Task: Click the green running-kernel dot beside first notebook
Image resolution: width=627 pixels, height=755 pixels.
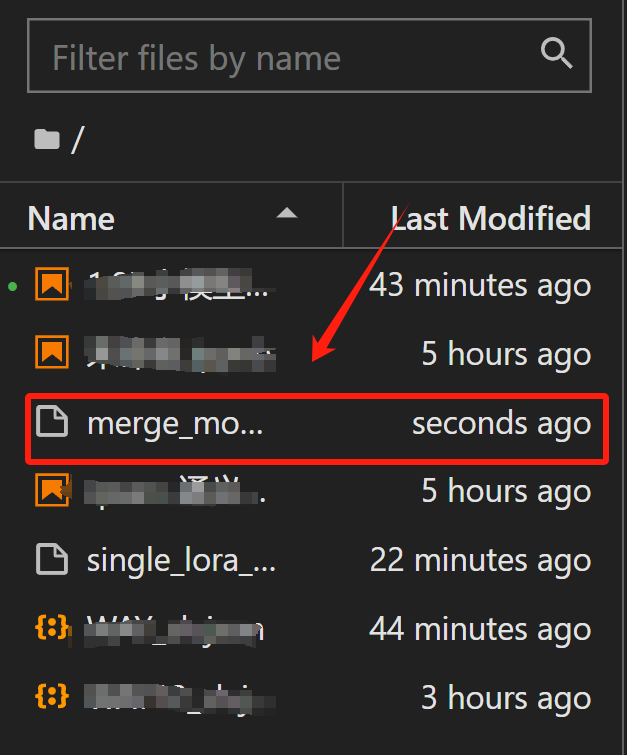Action: [12, 286]
